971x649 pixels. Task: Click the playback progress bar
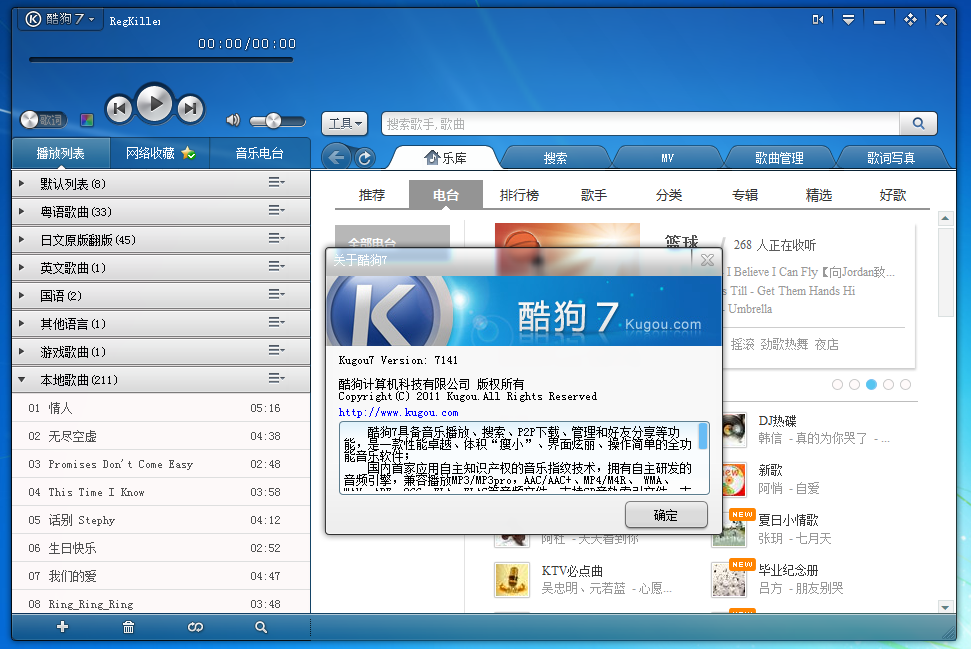click(x=161, y=60)
